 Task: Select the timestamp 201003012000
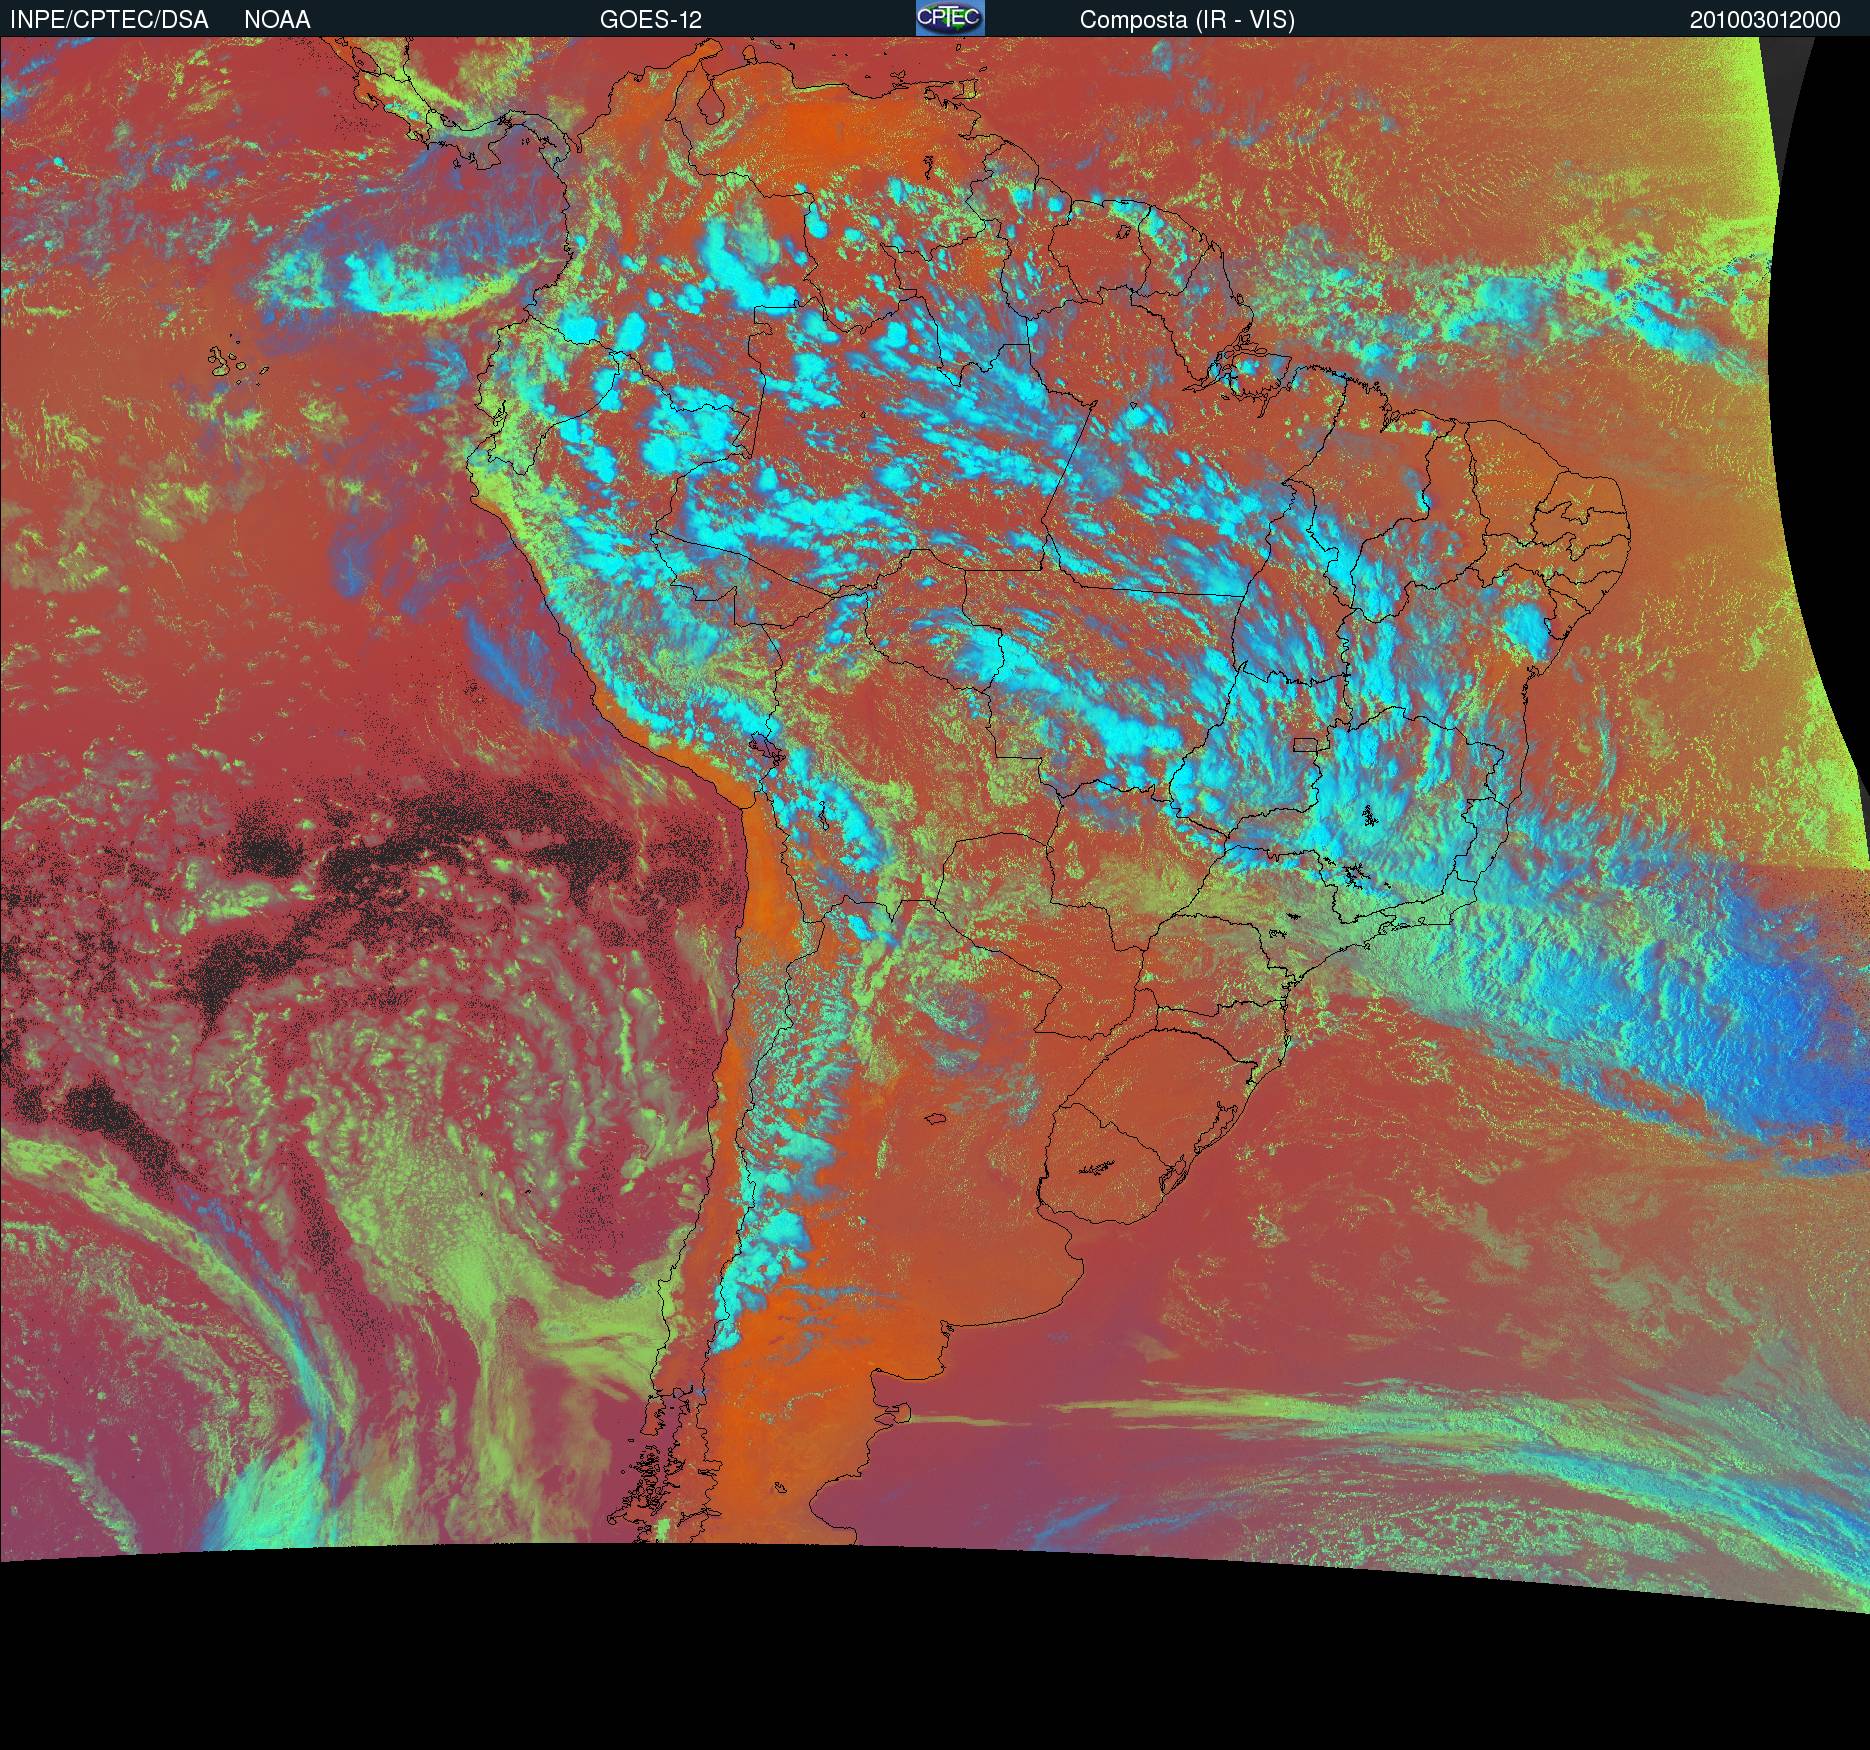1765,20
